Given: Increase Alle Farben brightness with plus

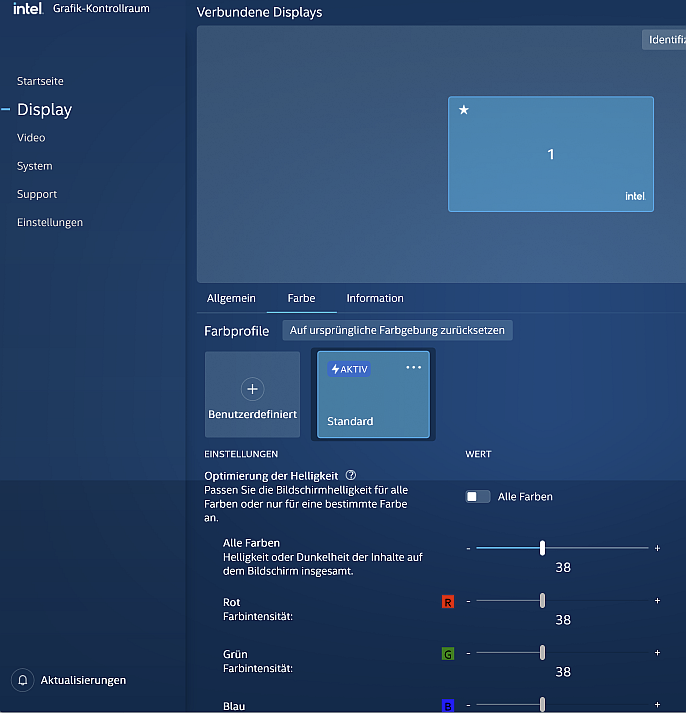Looking at the screenshot, I should (657, 548).
